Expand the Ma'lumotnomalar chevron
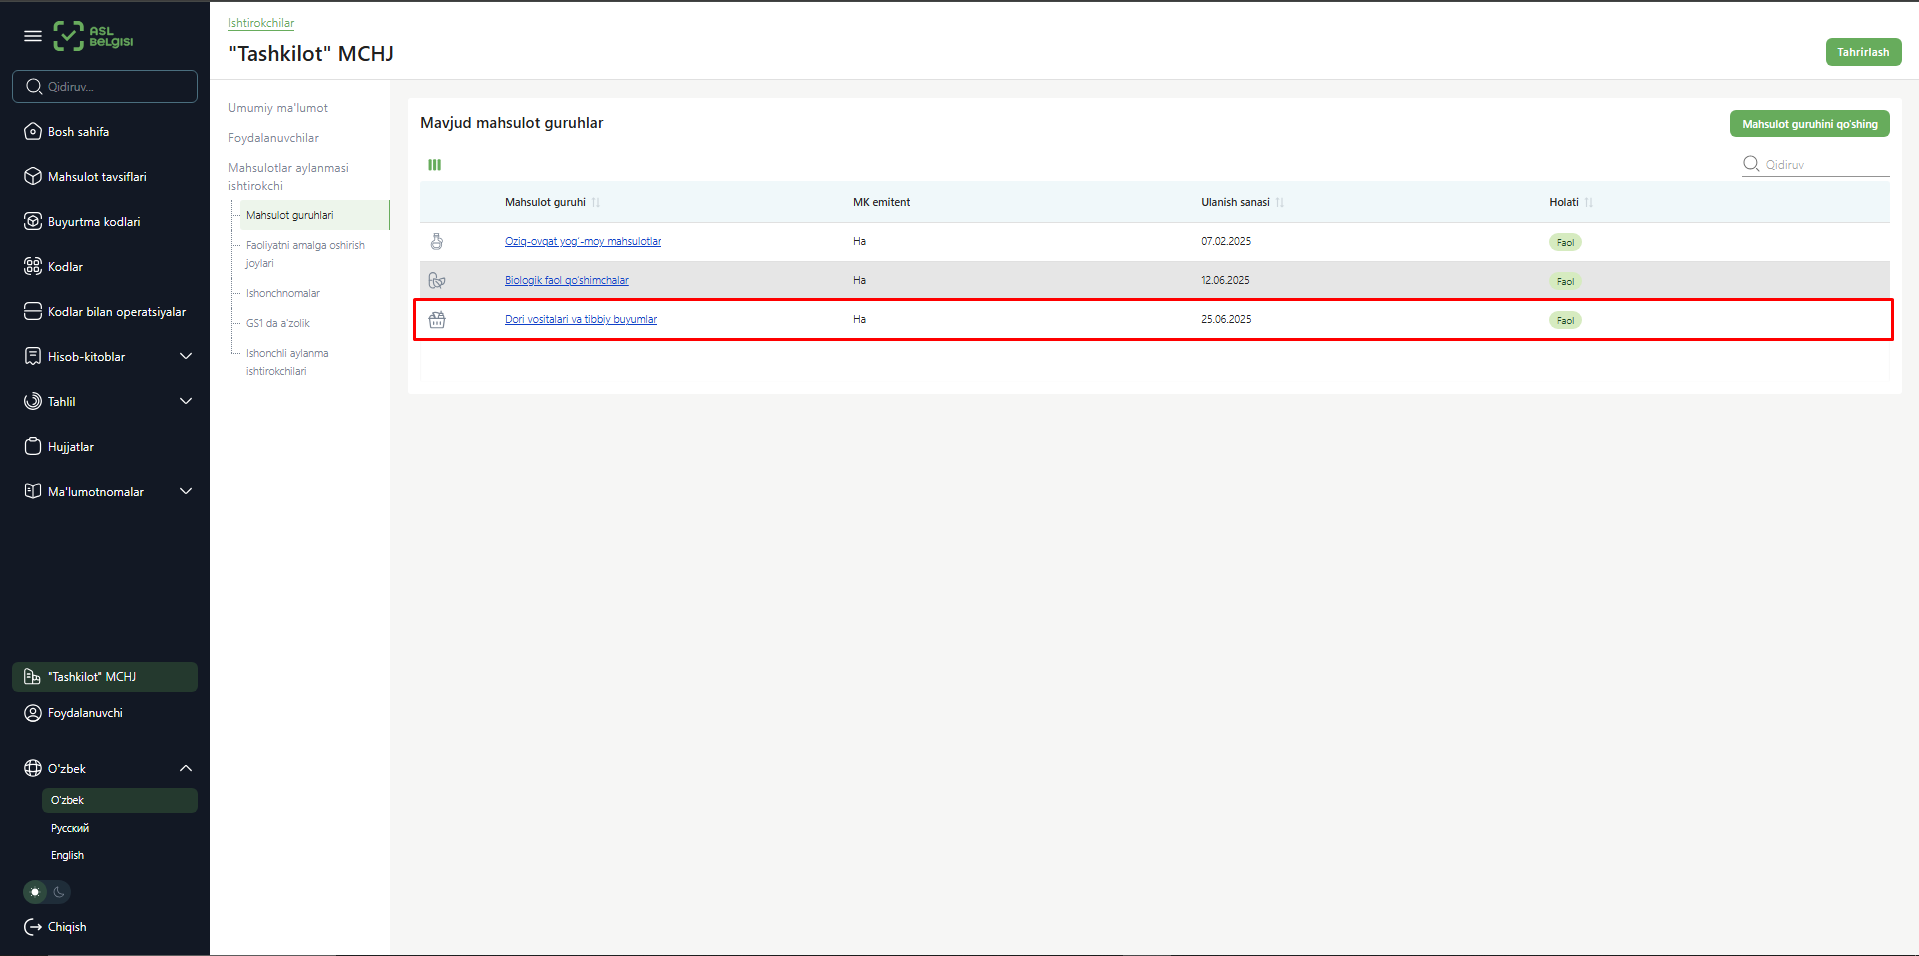Viewport: 1919px width, 956px height. (186, 492)
